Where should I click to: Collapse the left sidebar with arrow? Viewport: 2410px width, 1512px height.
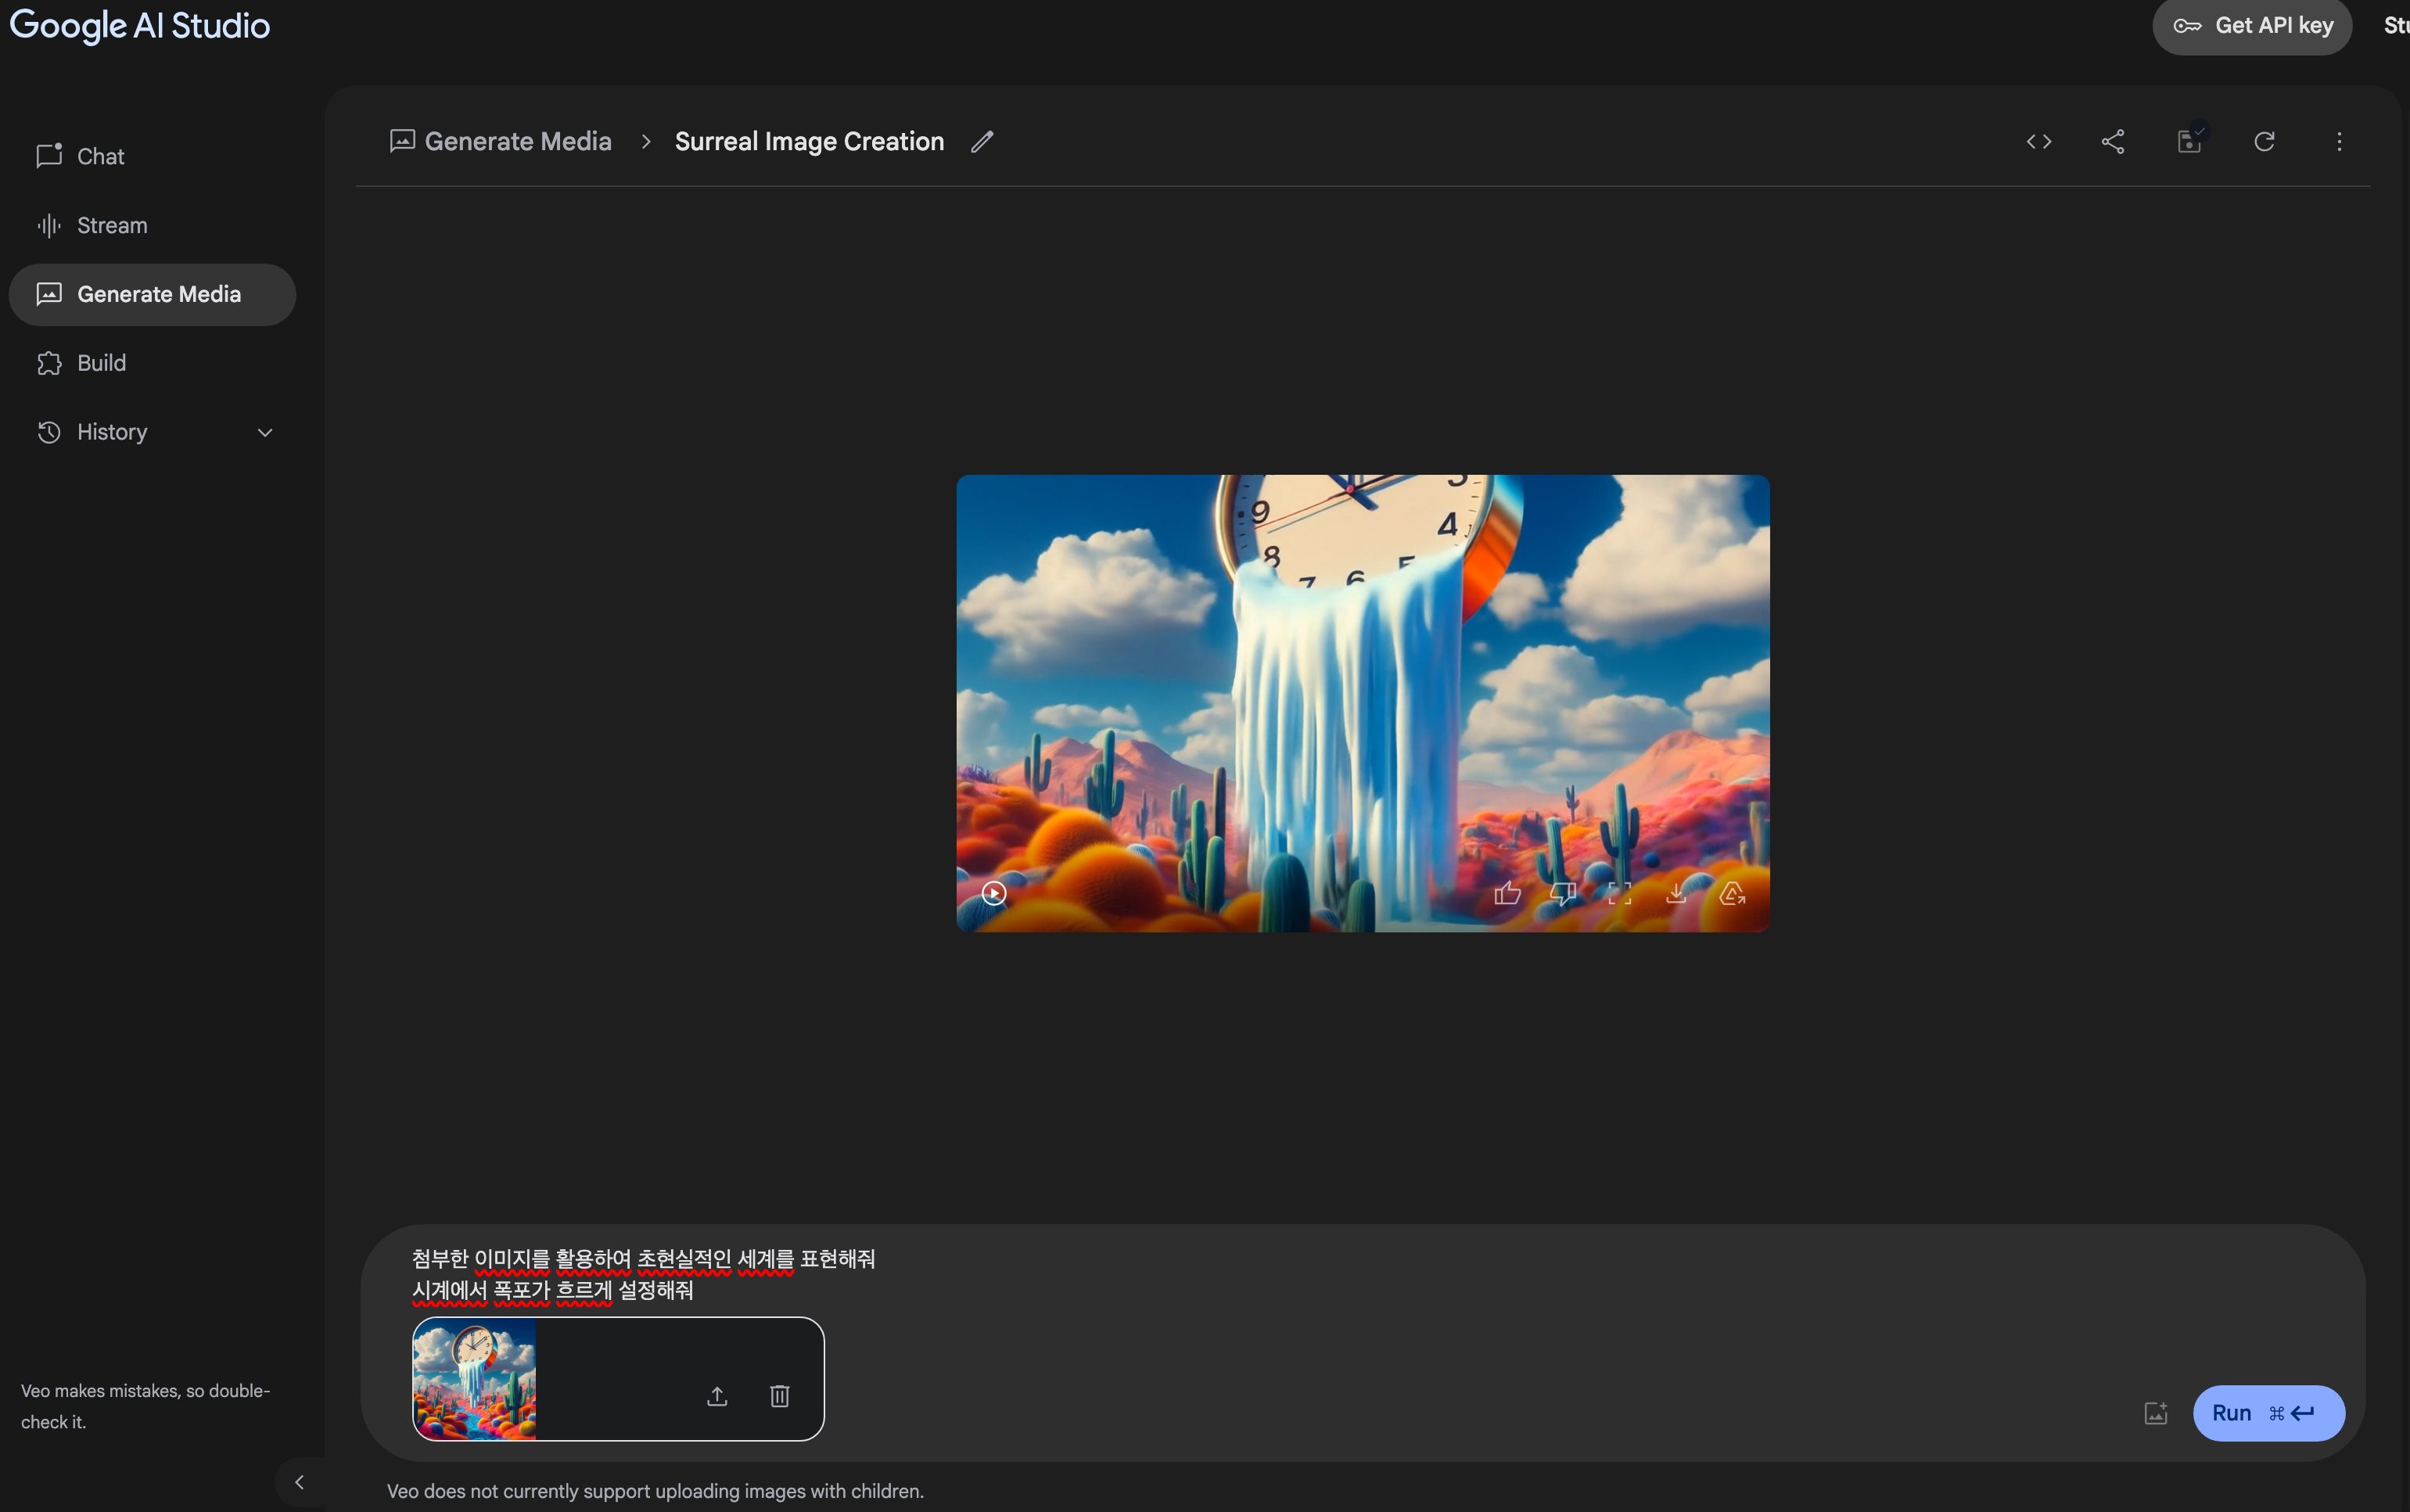[299, 1482]
